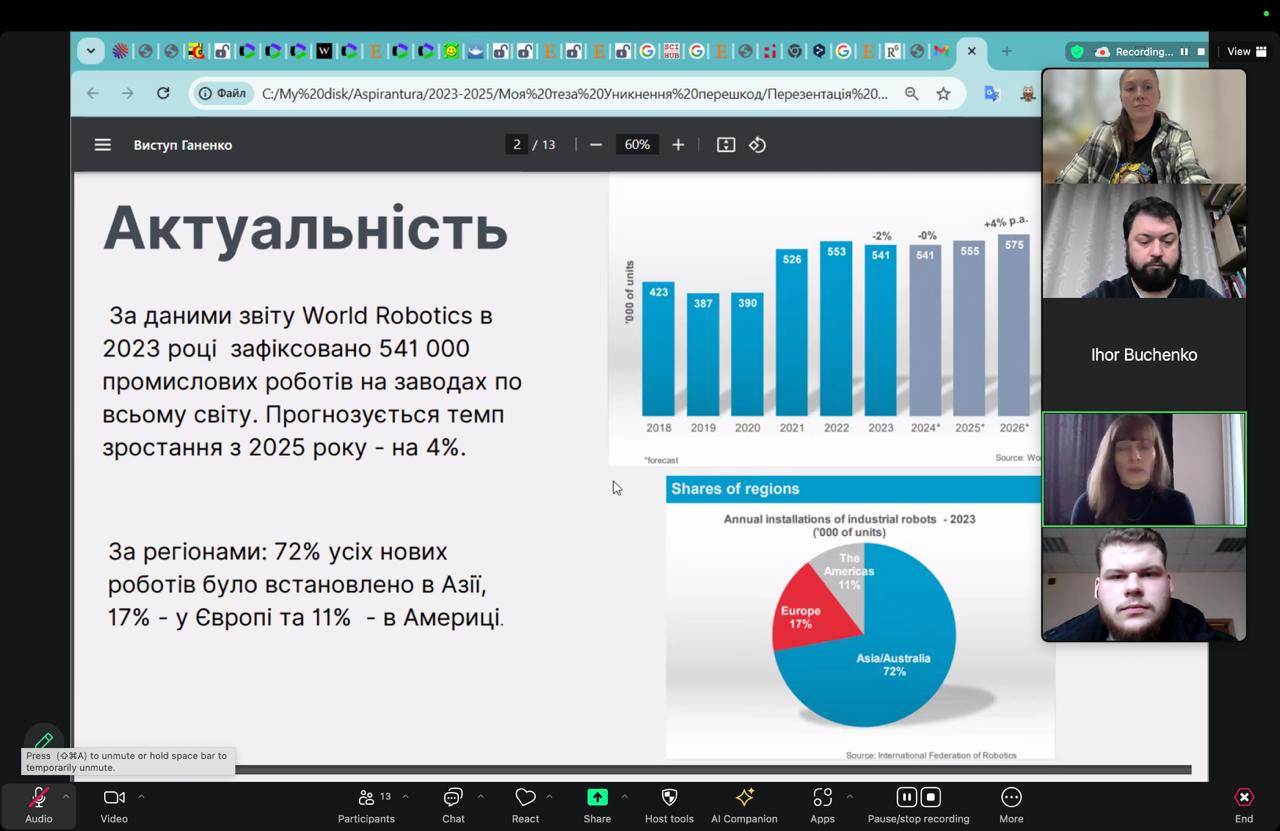Switch to the Wikipedia W tab
Image resolution: width=1280 pixels, height=831 pixels.
pos(324,51)
